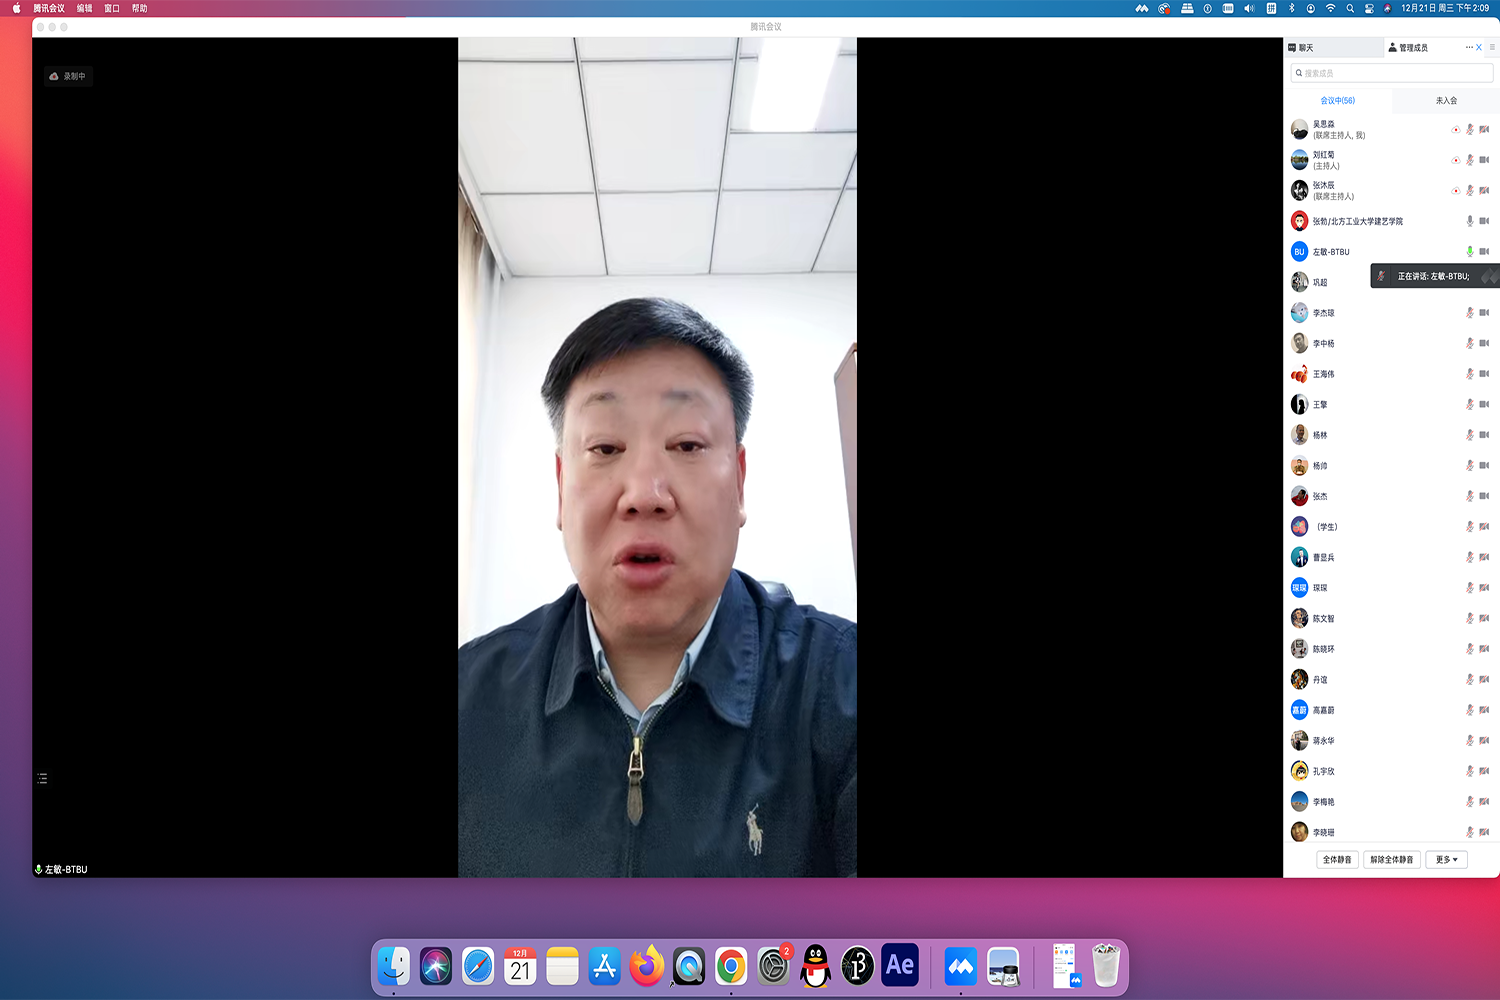Click the list icon at video's lower left
This screenshot has width=1500, height=1000.
click(x=42, y=778)
